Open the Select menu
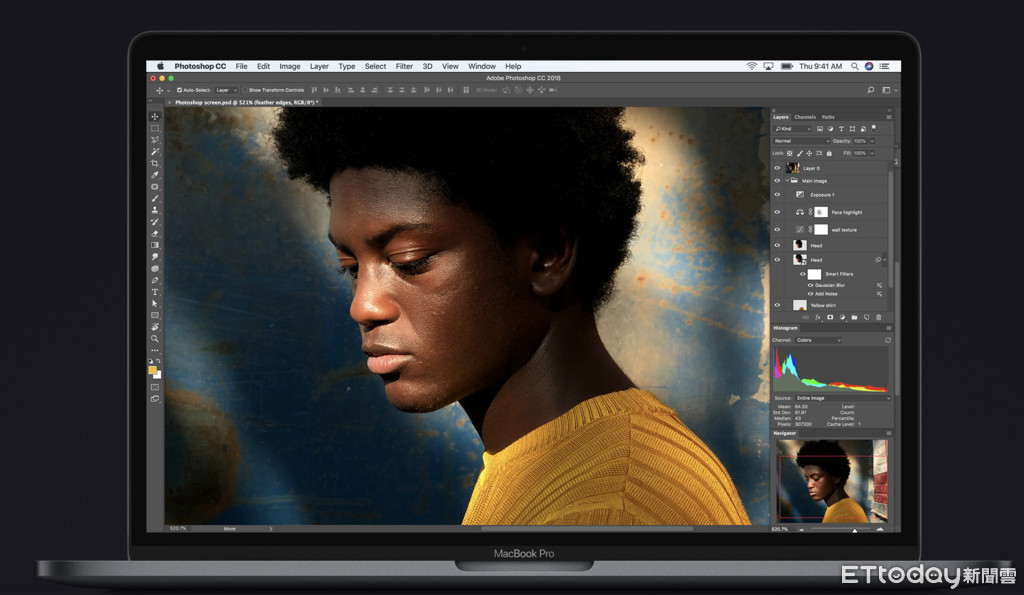 click(x=376, y=66)
